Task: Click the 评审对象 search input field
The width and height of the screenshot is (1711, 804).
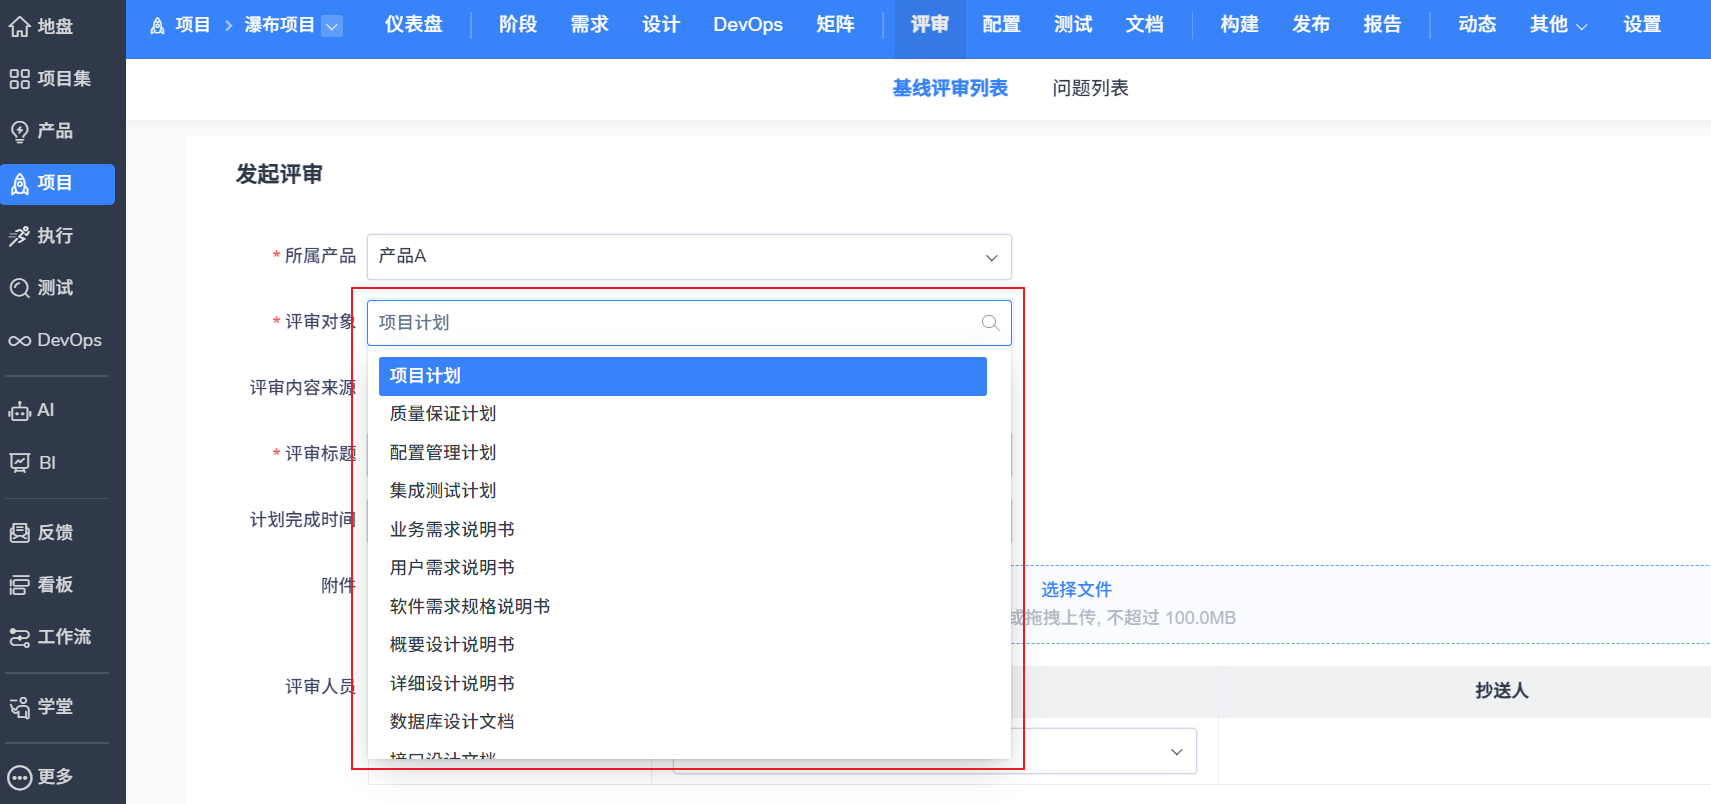Action: click(689, 323)
